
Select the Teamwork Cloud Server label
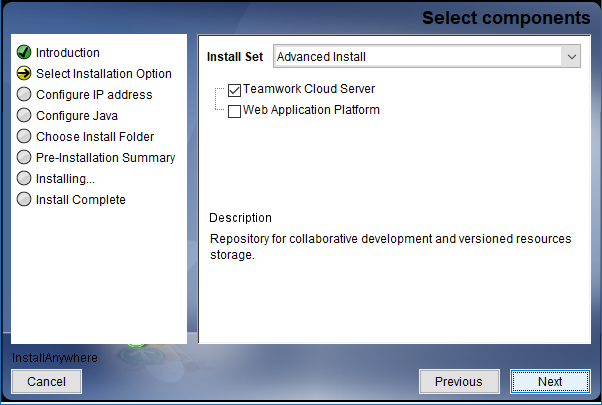tap(309, 89)
